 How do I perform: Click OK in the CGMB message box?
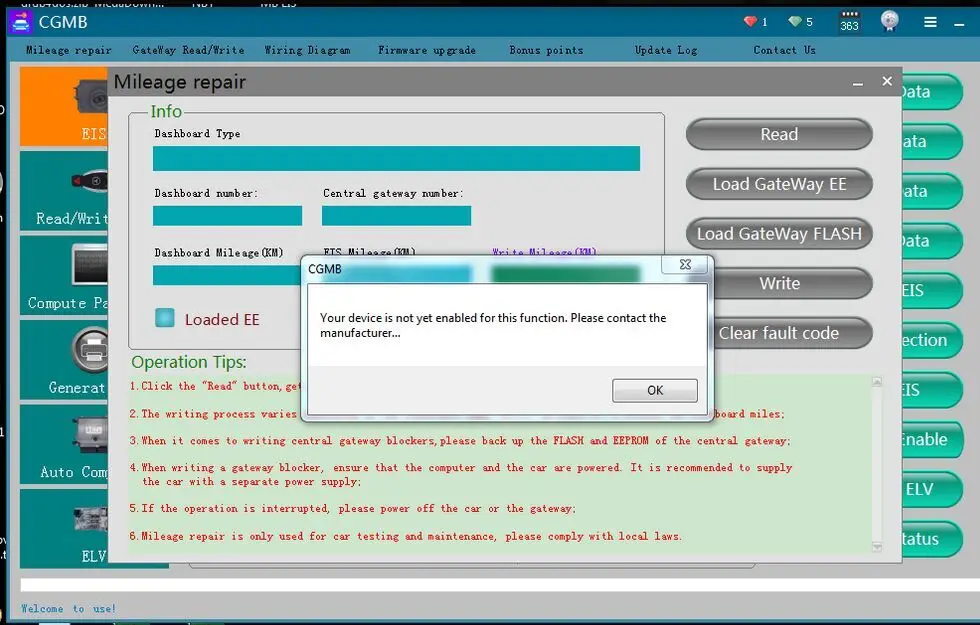coord(655,390)
